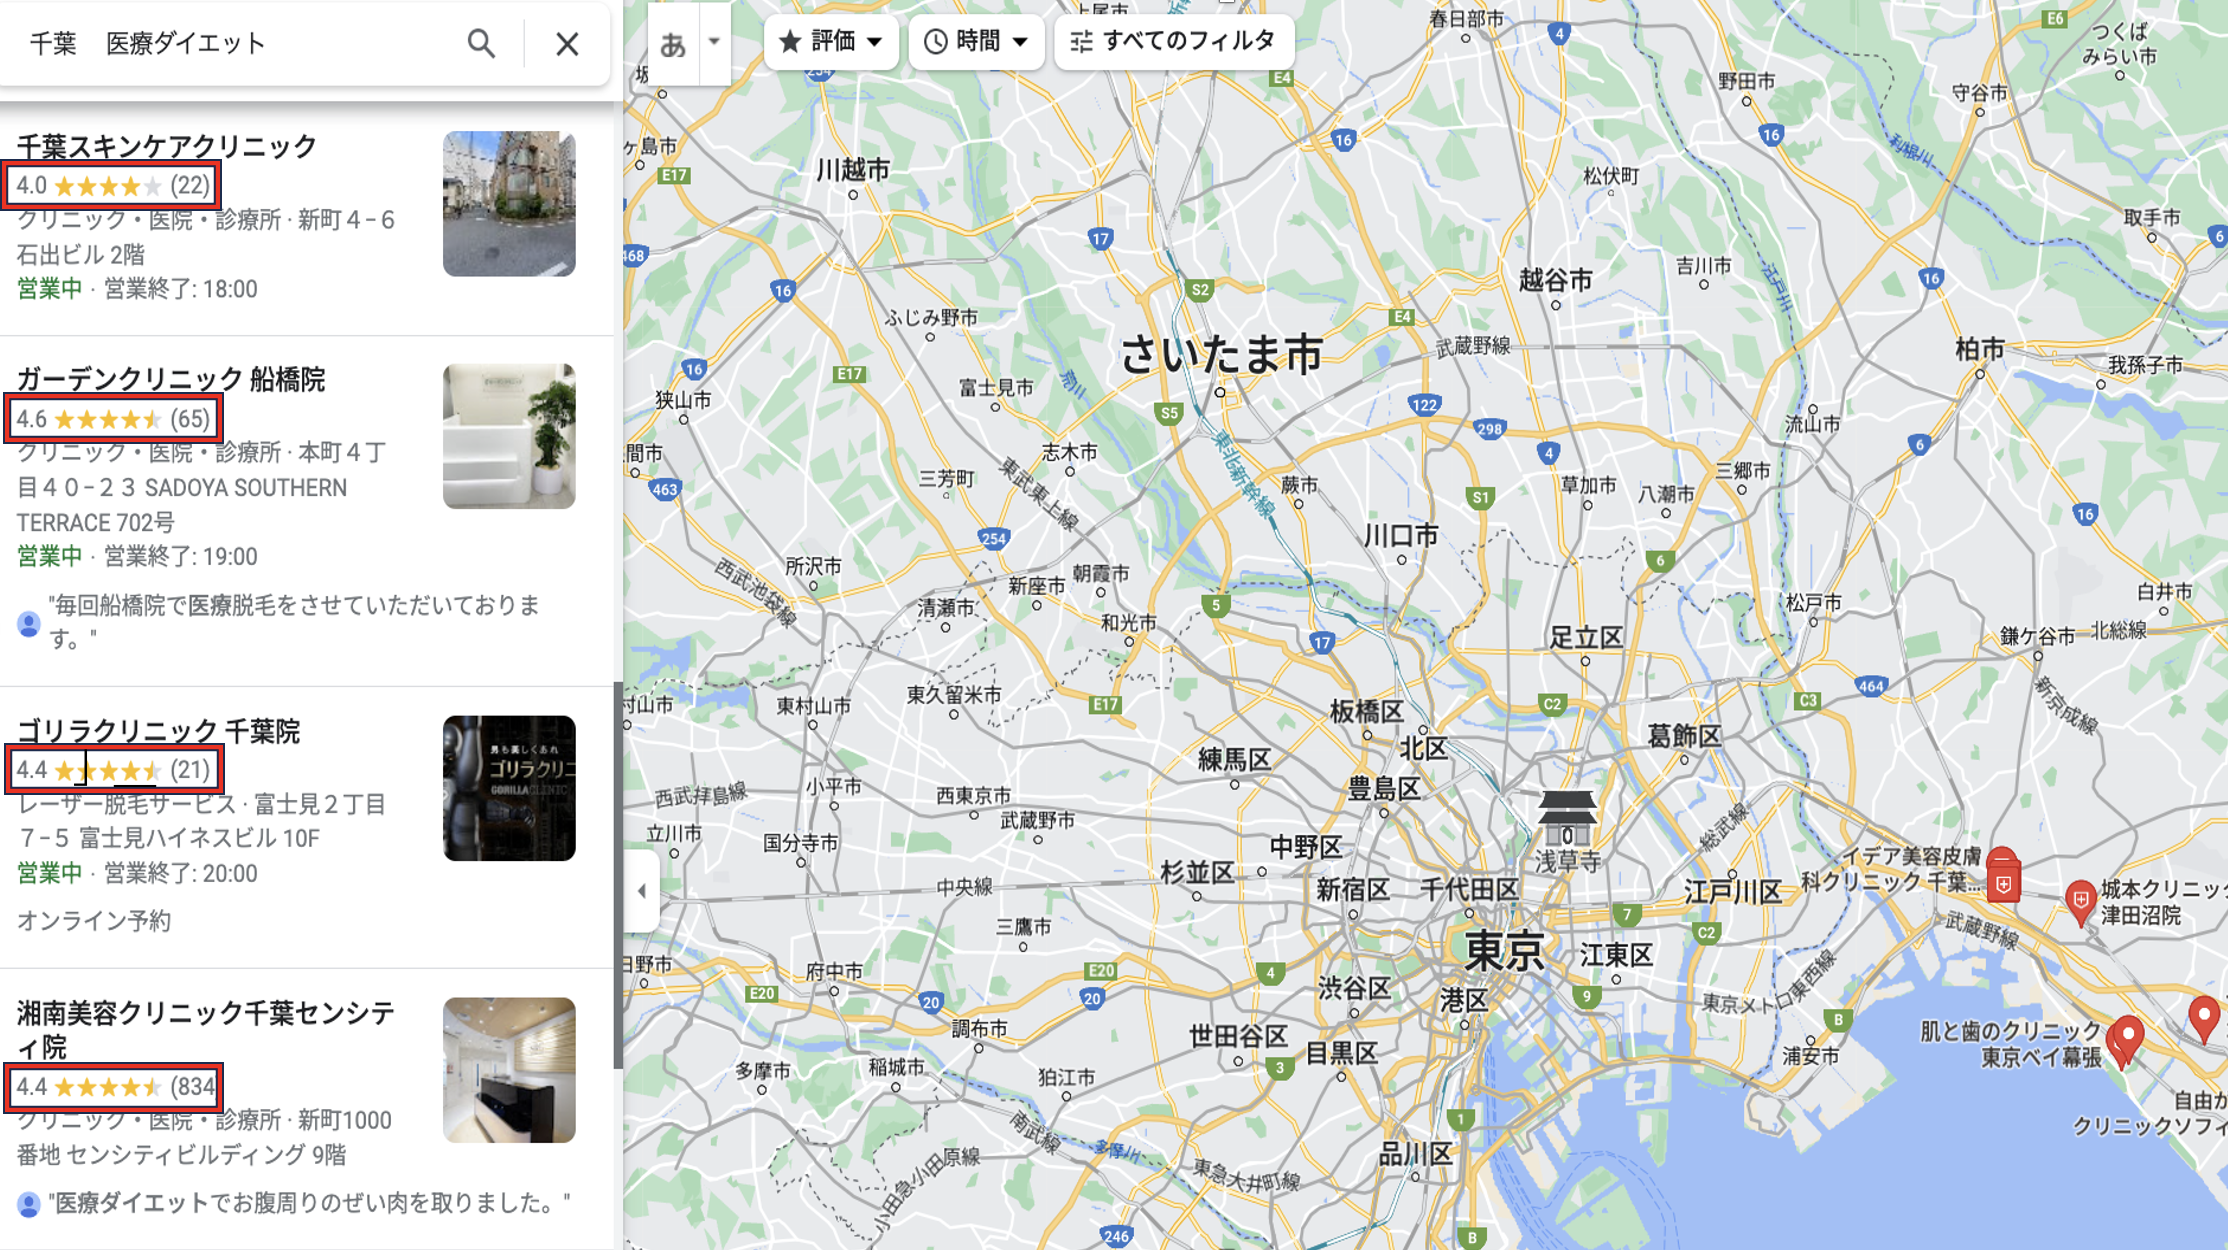Click the 足立区 label on map
This screenshot has width=2228, height=1250.
point(1586,637)
